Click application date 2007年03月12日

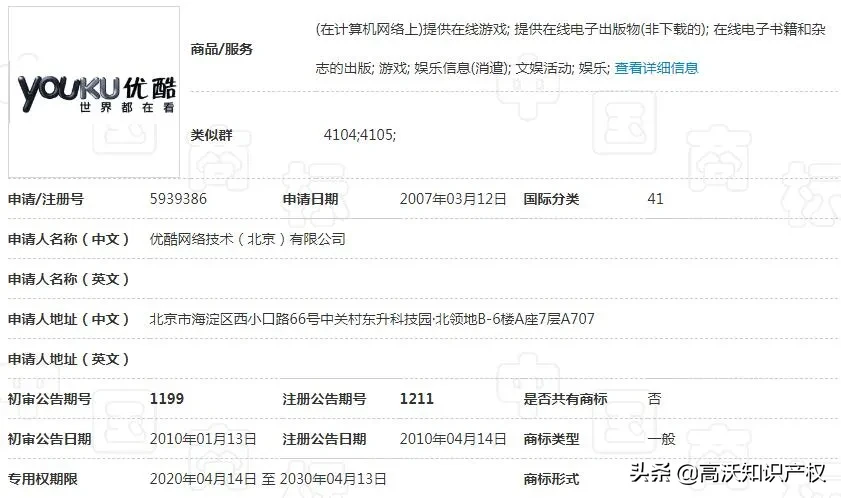point(453,199)
